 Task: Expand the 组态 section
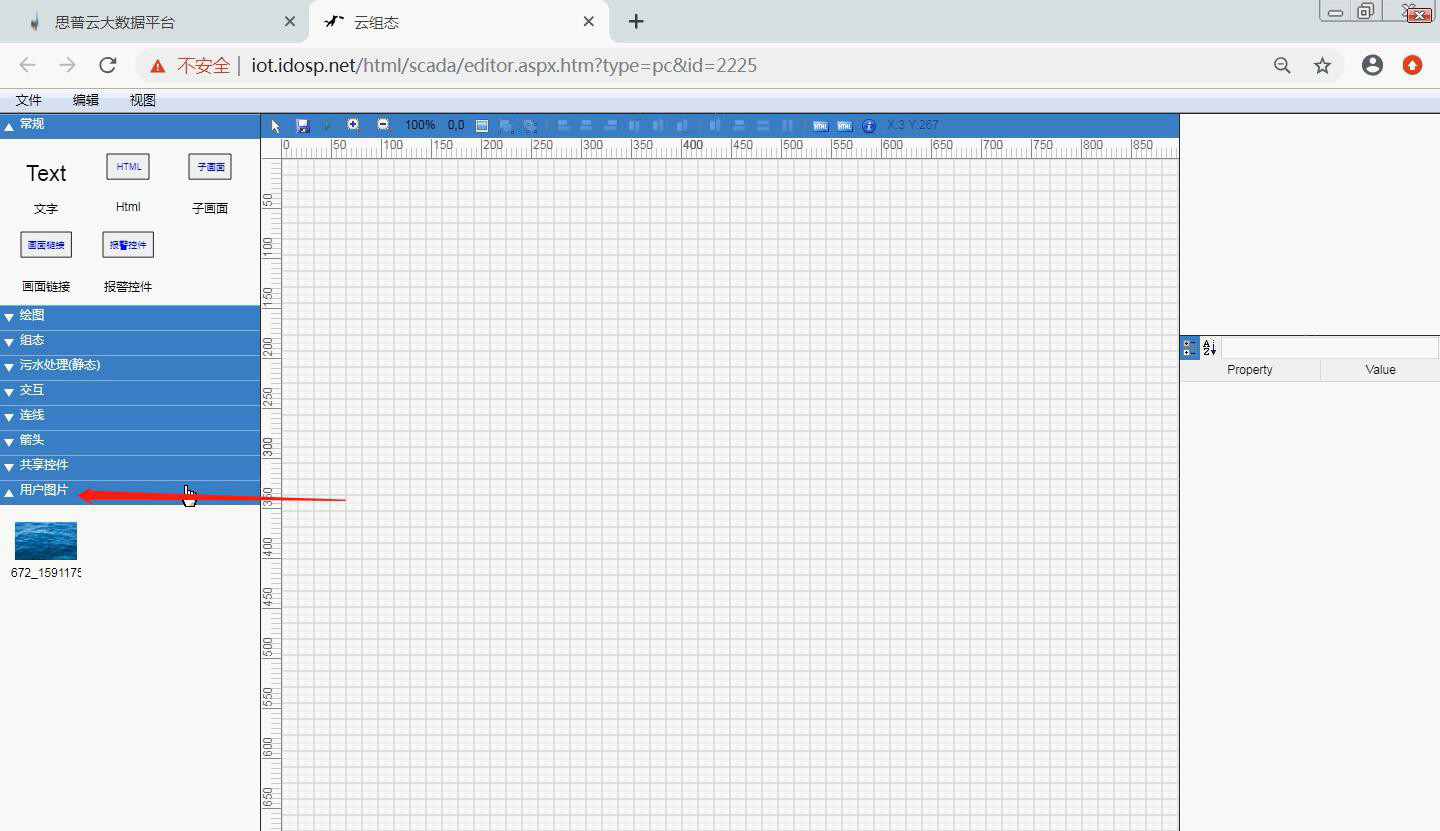[x=32, y=341]
